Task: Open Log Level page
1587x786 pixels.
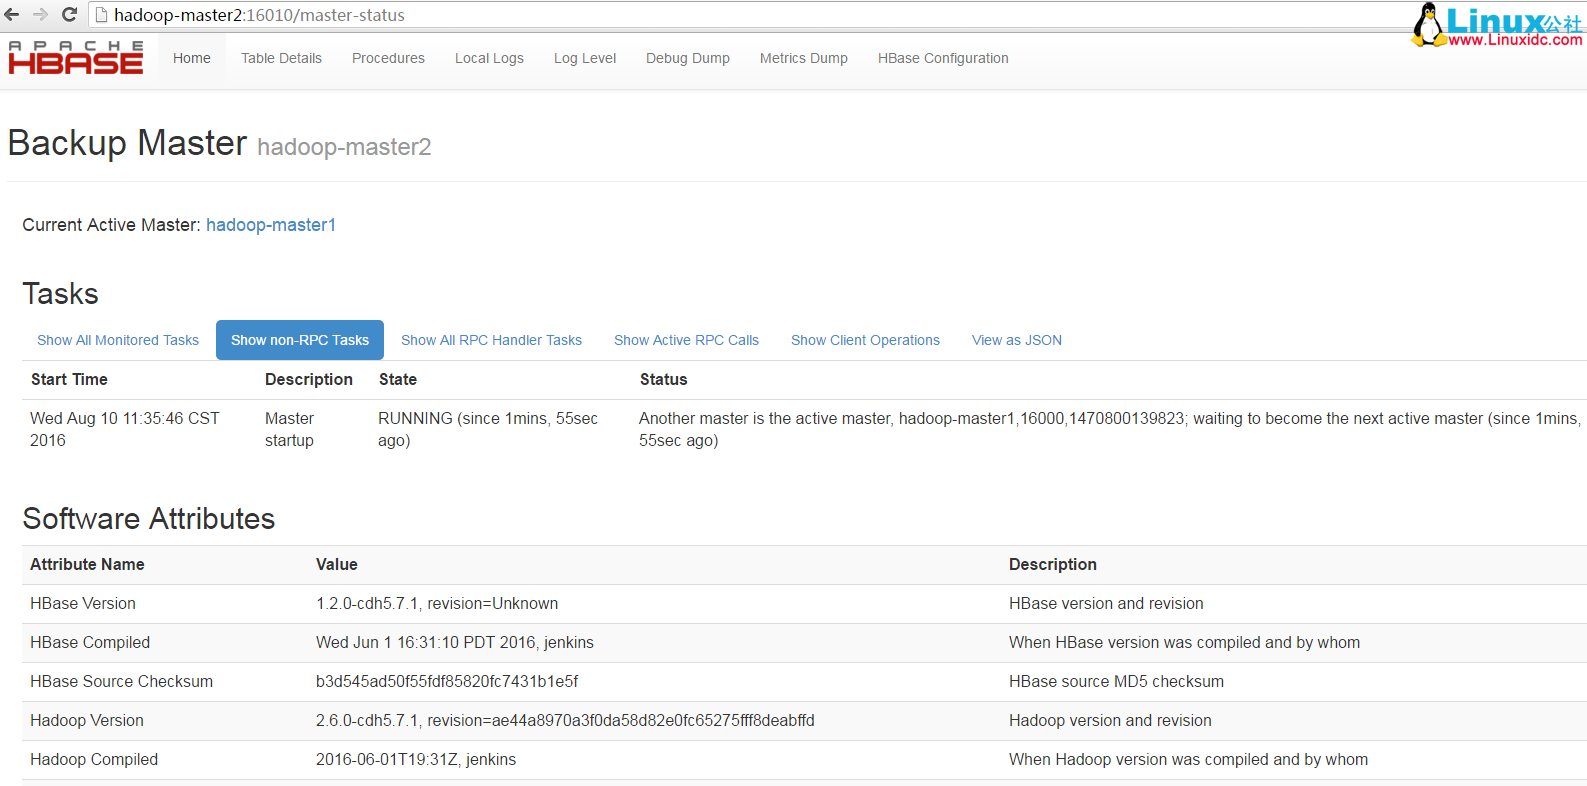Action: pyautogui.click(x=585, y=58)
